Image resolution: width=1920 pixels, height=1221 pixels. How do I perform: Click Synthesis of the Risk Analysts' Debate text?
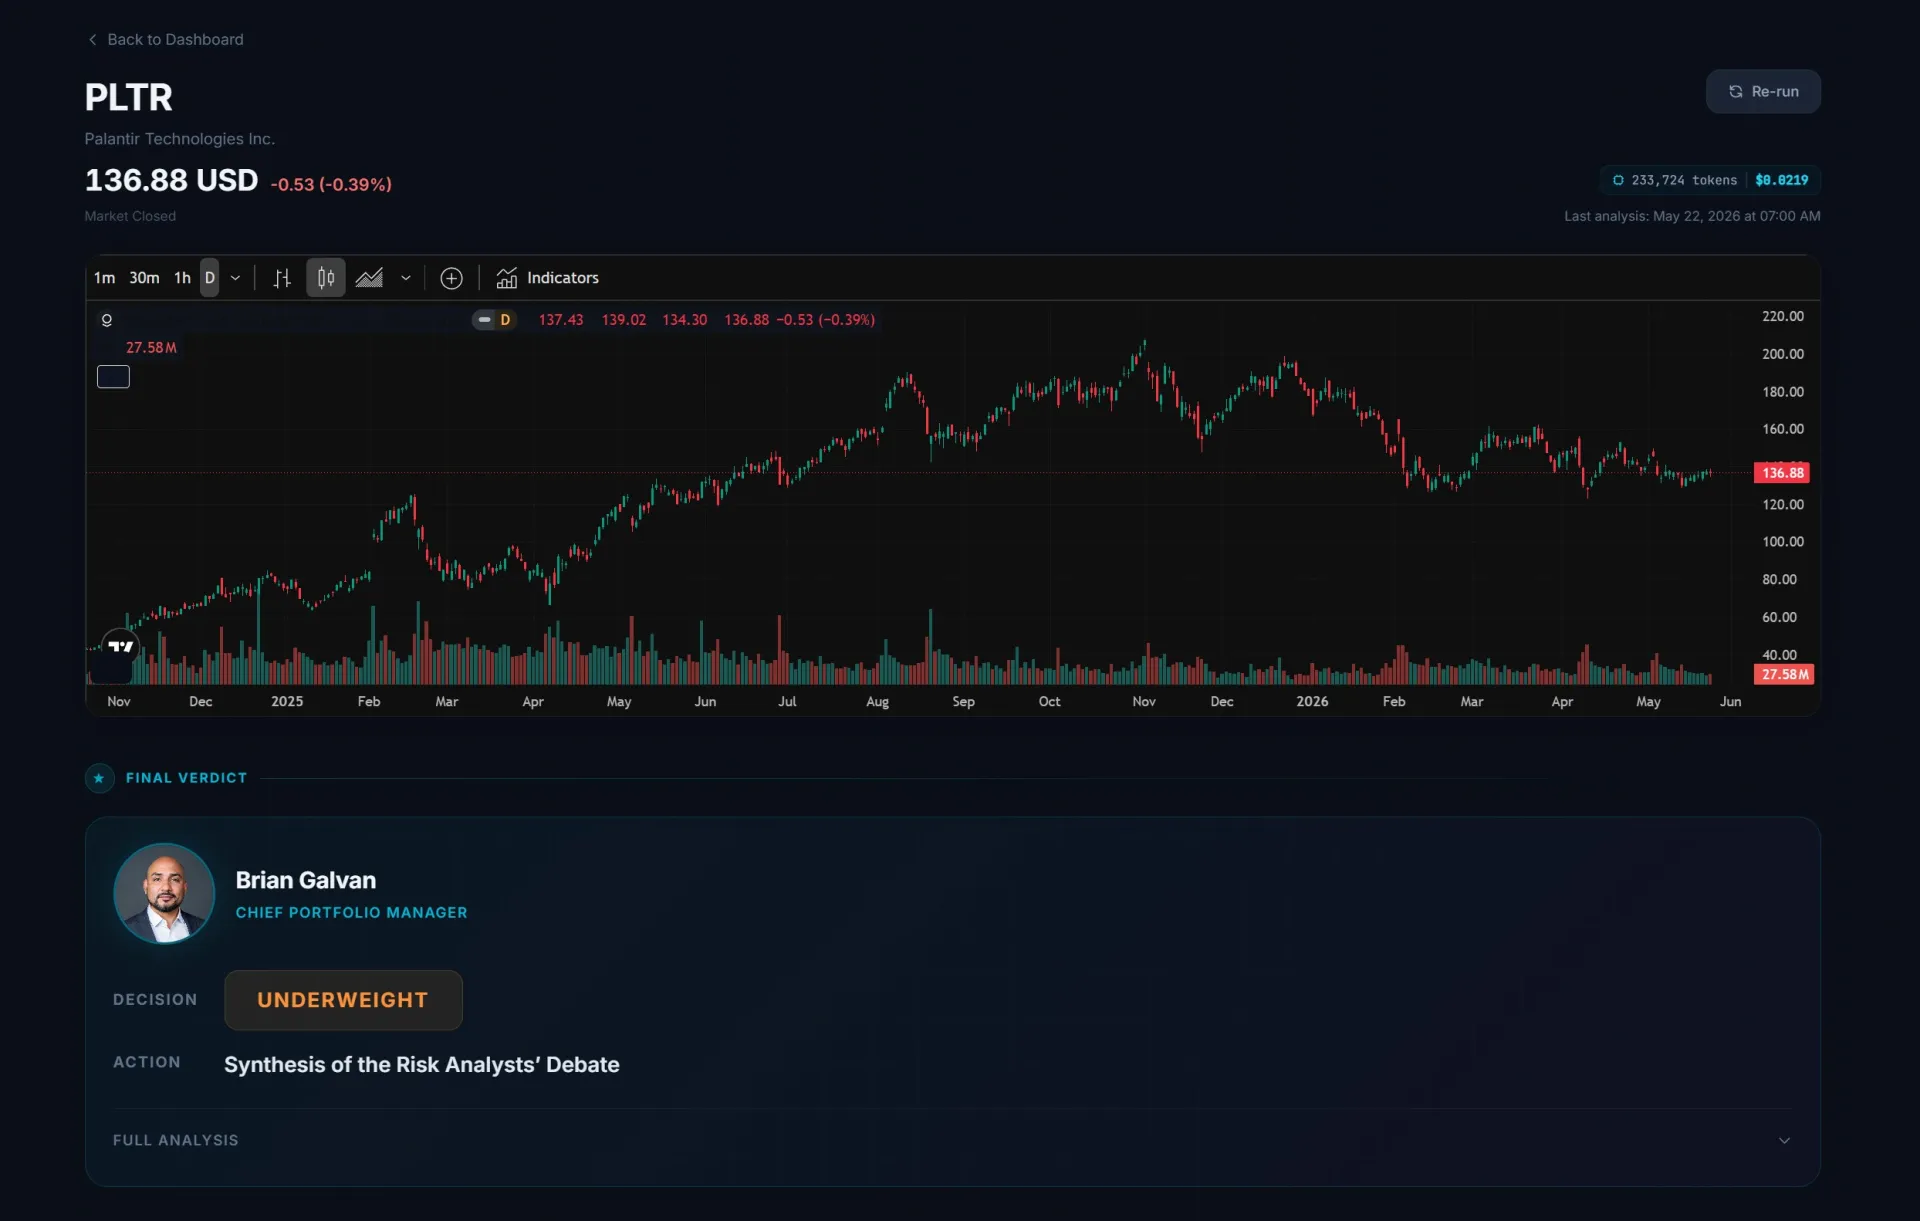point(422,1064)
